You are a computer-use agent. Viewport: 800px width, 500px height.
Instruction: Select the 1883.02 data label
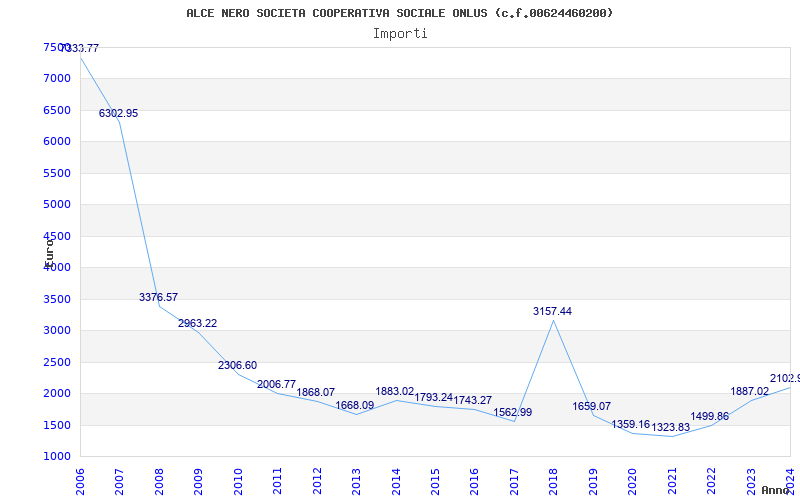pyautogui.click(x=394, y=392)
